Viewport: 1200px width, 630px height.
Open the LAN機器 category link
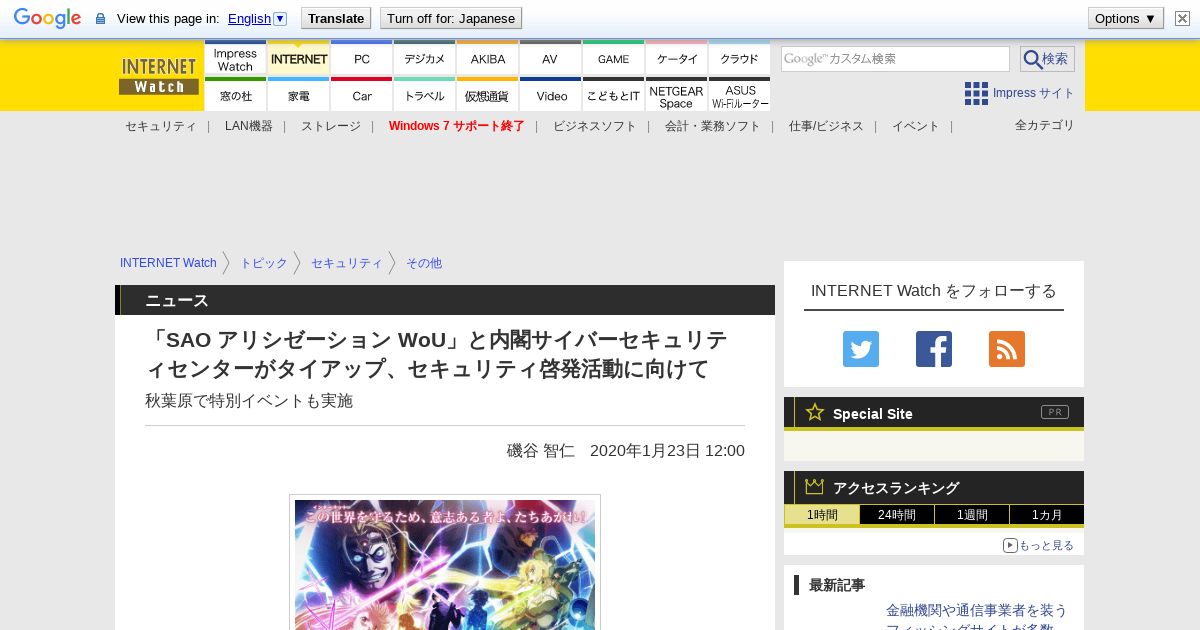tap(248, 126)
